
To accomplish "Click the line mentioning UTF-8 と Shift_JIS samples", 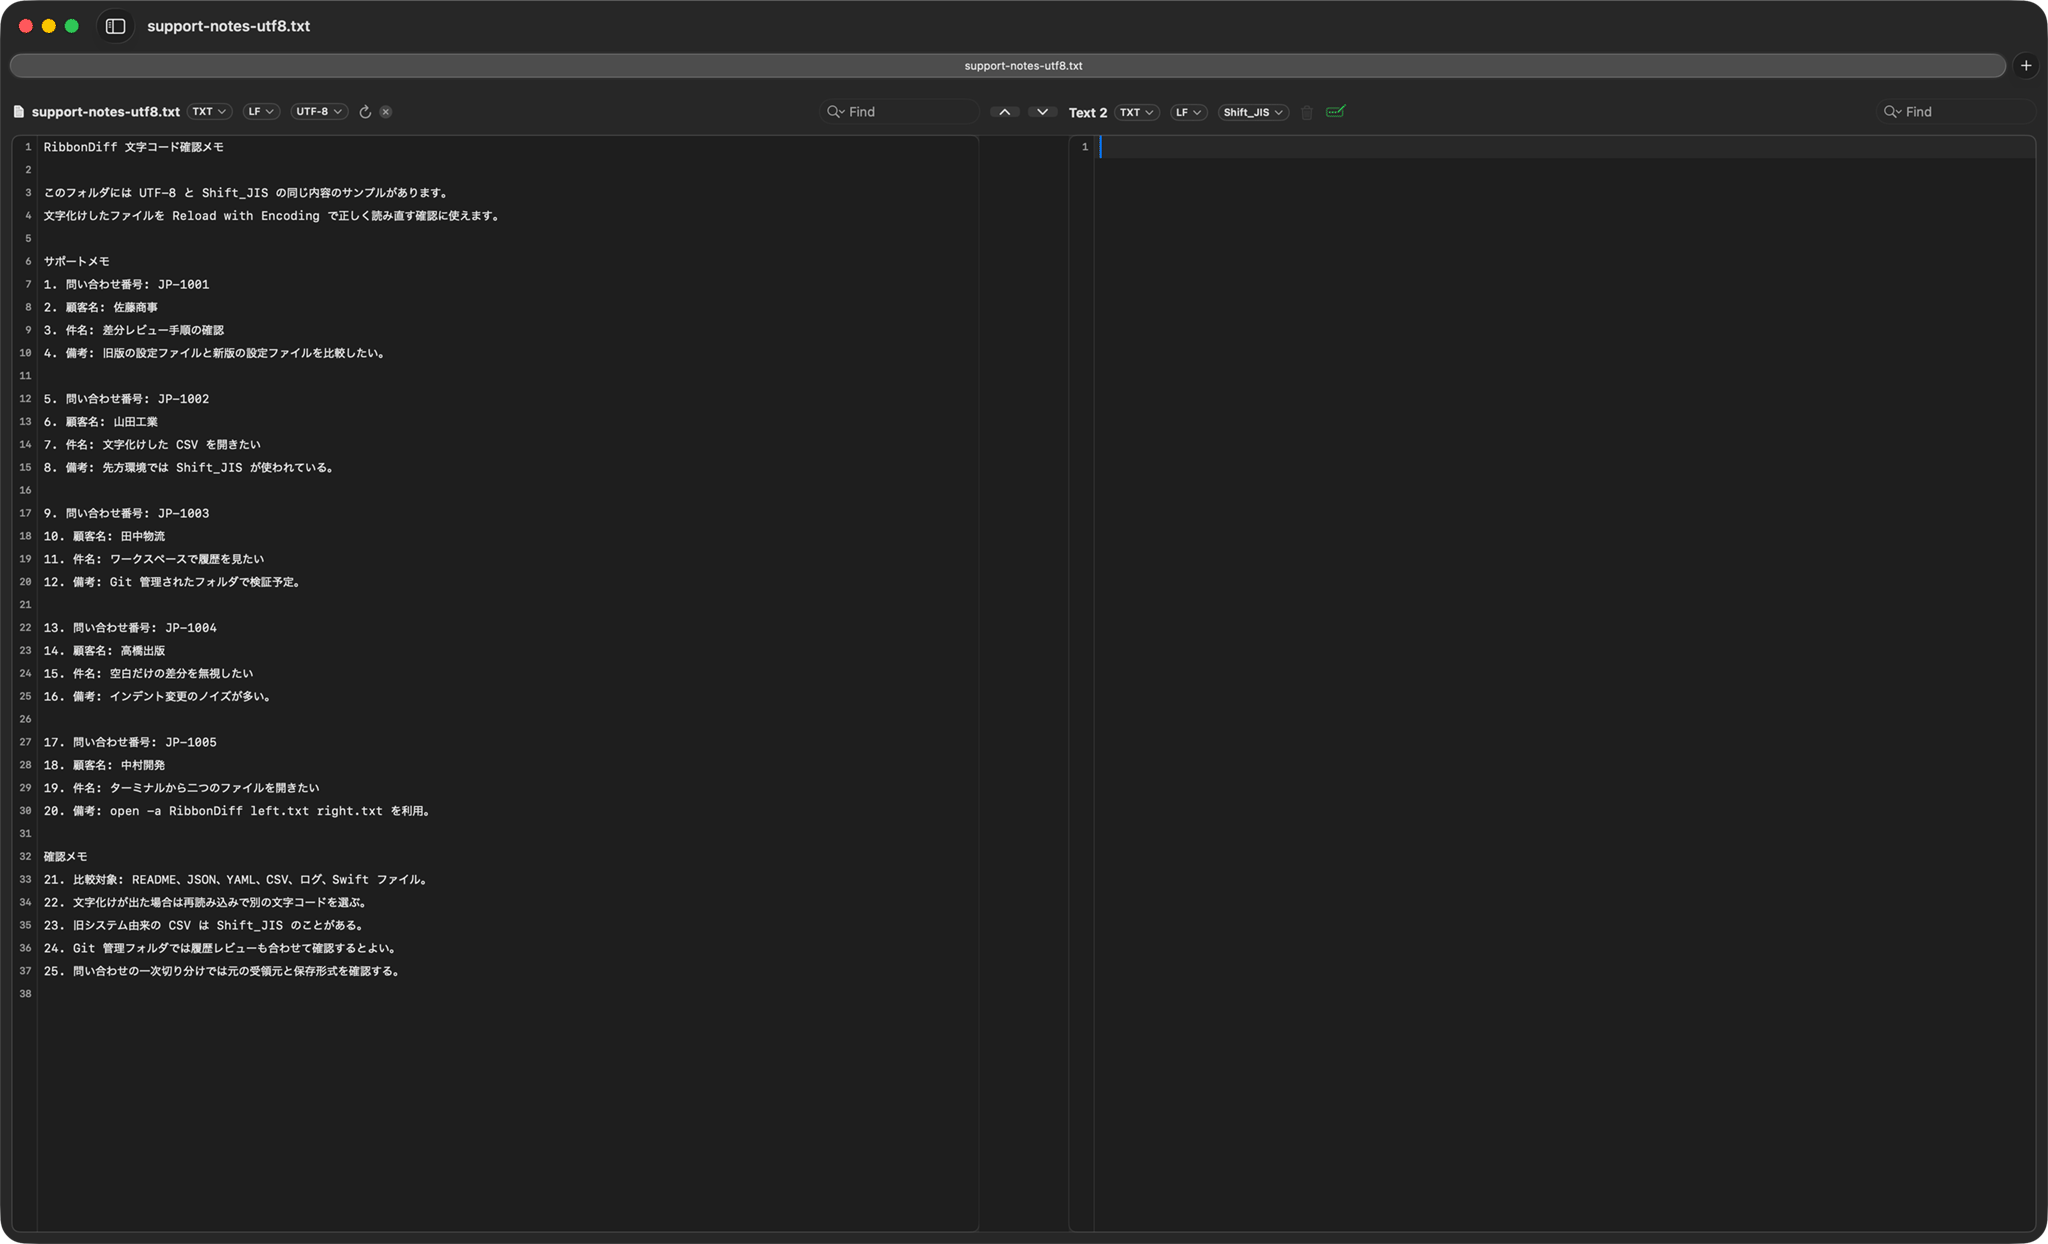I will (x=247, y=193).
